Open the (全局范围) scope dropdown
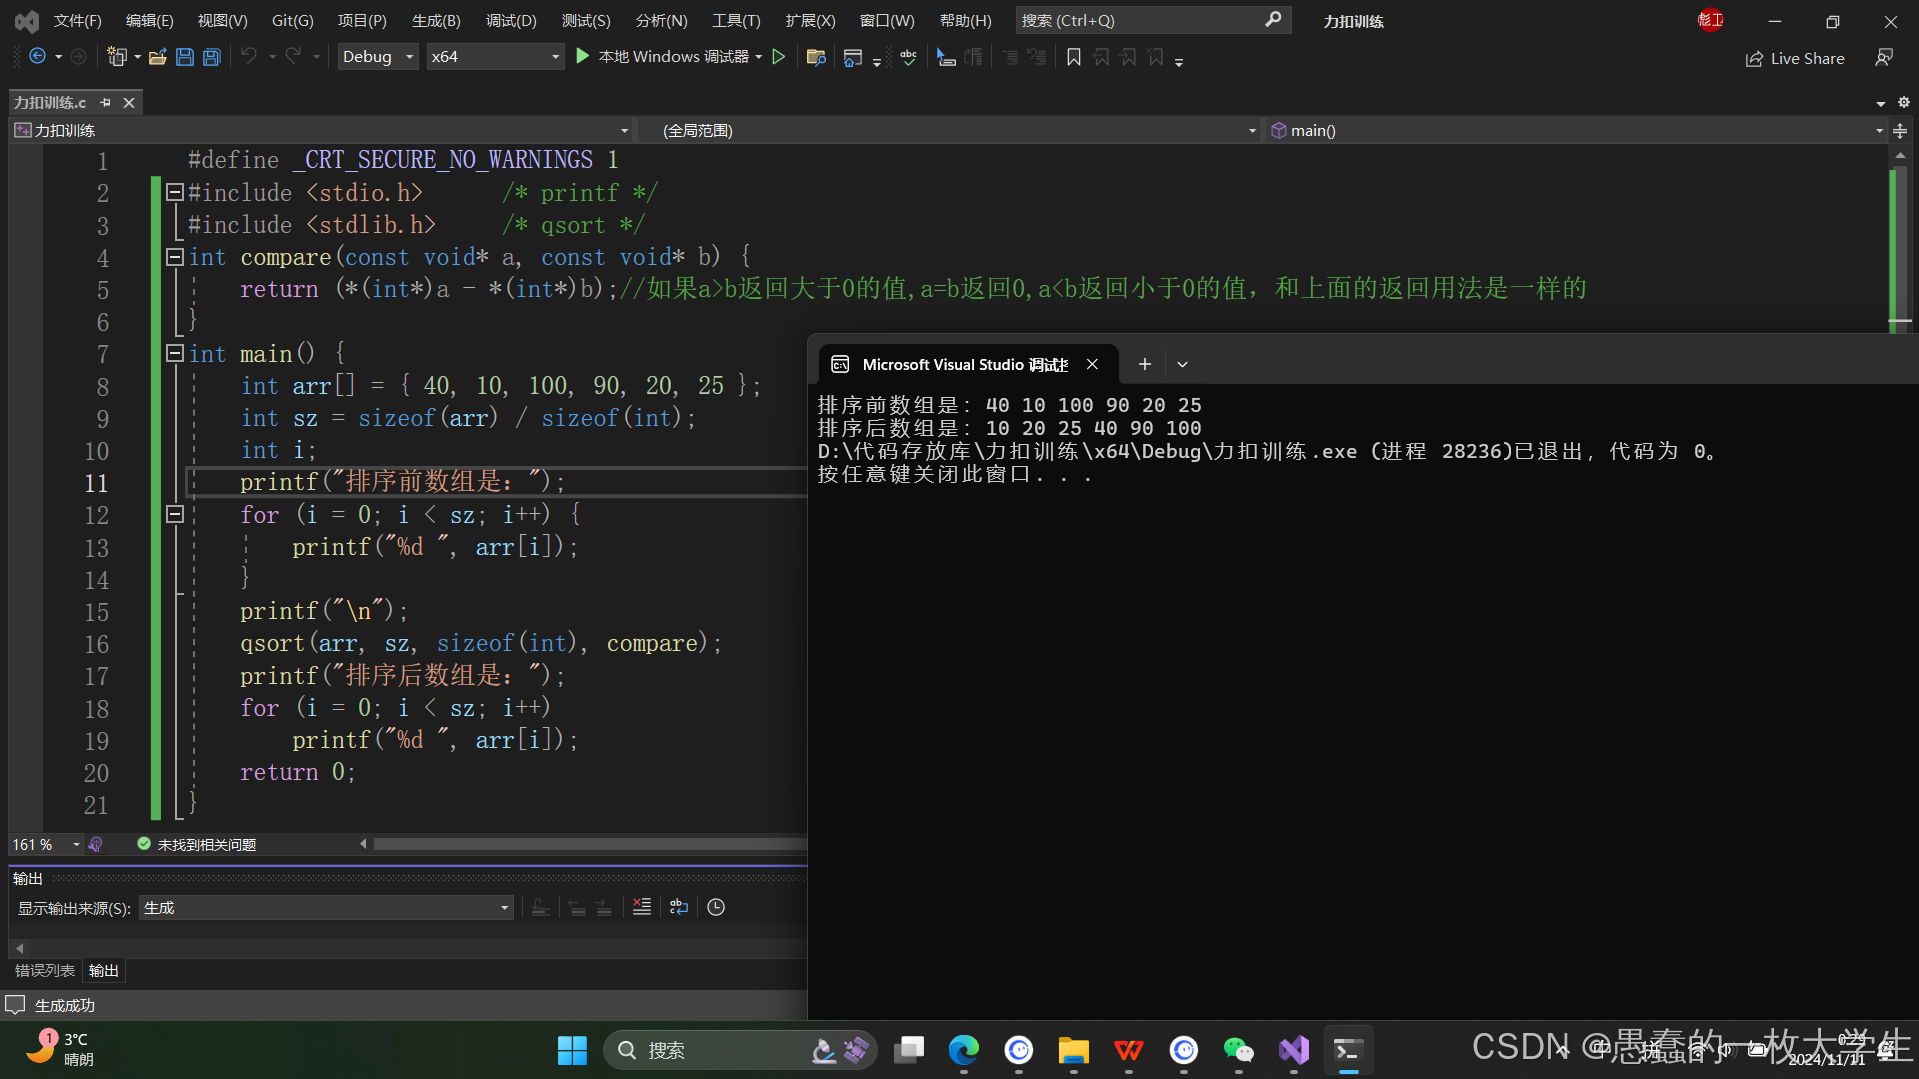Viewport: 1919px width, 1079px height. [x=948, y=131]
